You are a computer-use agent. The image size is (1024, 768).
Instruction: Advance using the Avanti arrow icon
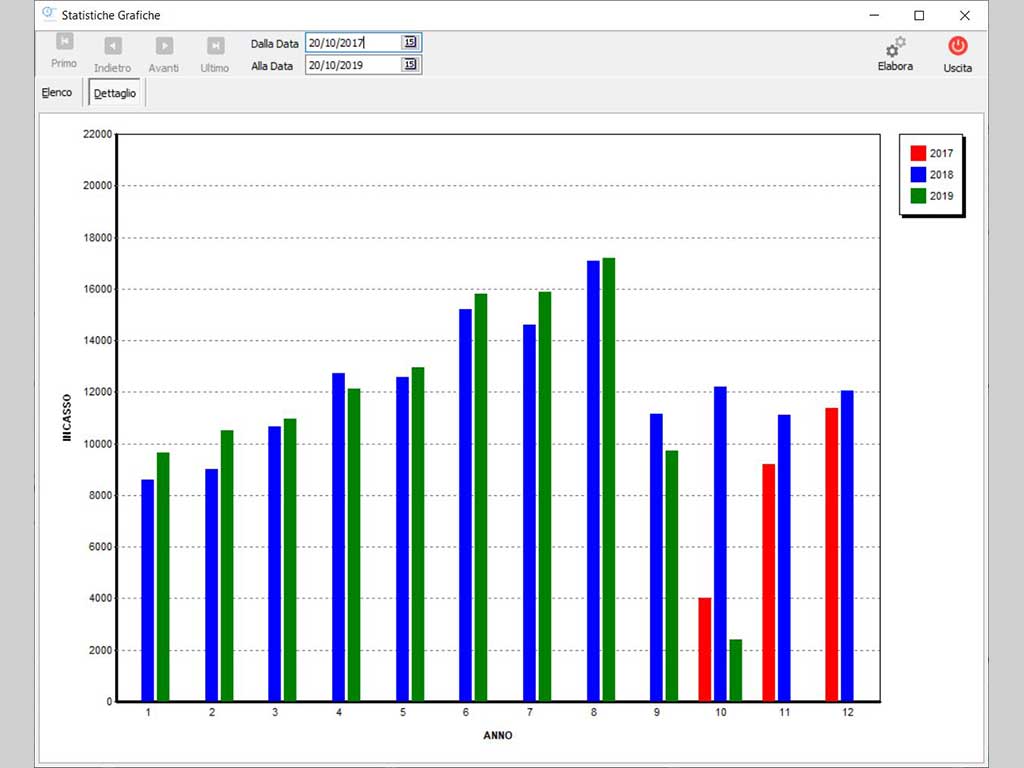164,46
